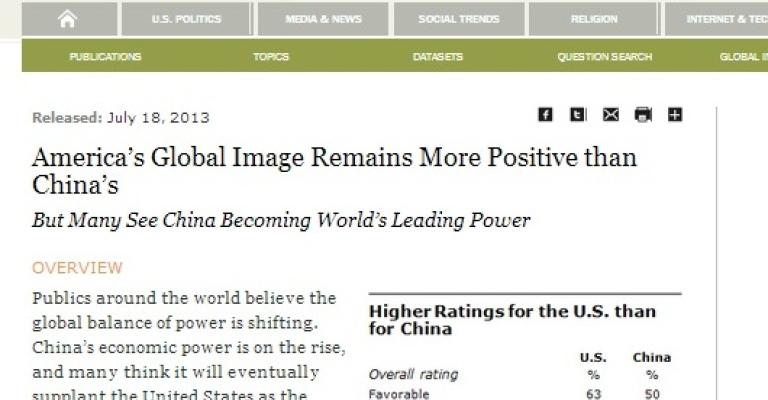Open the U.S. Politics section
Viewport: 768px width, 400px height.
coord(186,19)
